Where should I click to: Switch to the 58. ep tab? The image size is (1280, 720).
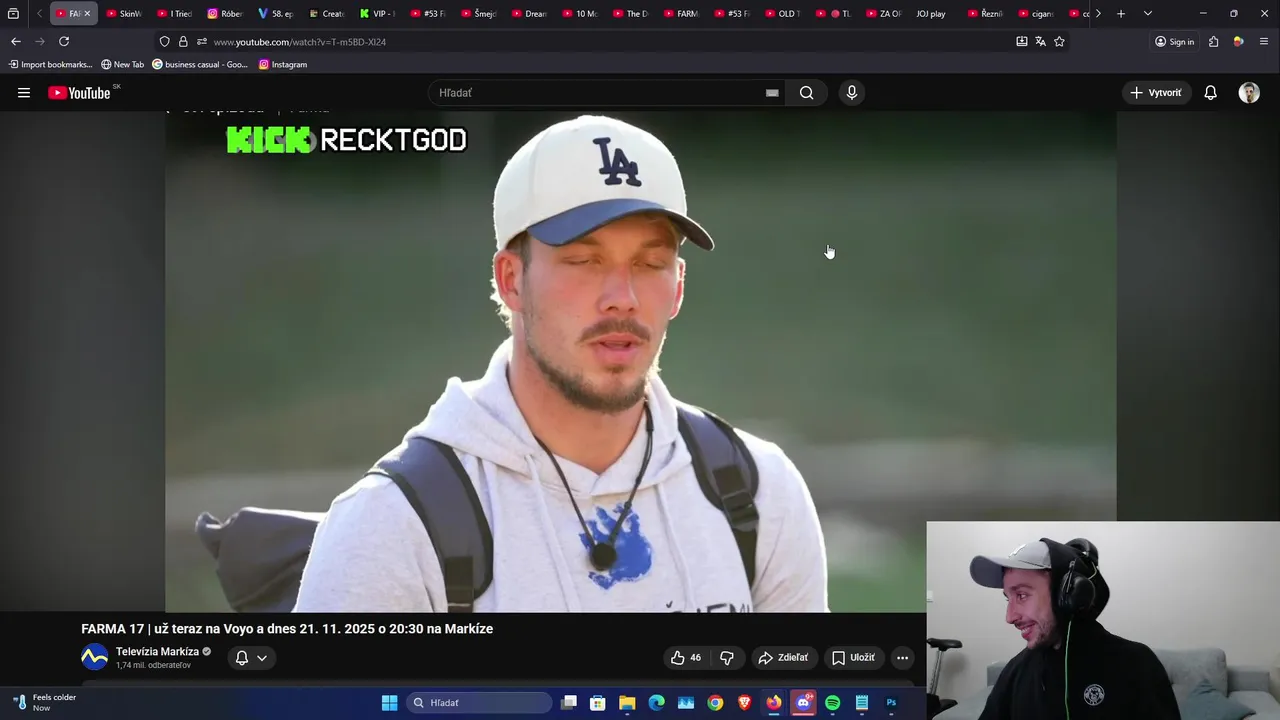[275, 14]
